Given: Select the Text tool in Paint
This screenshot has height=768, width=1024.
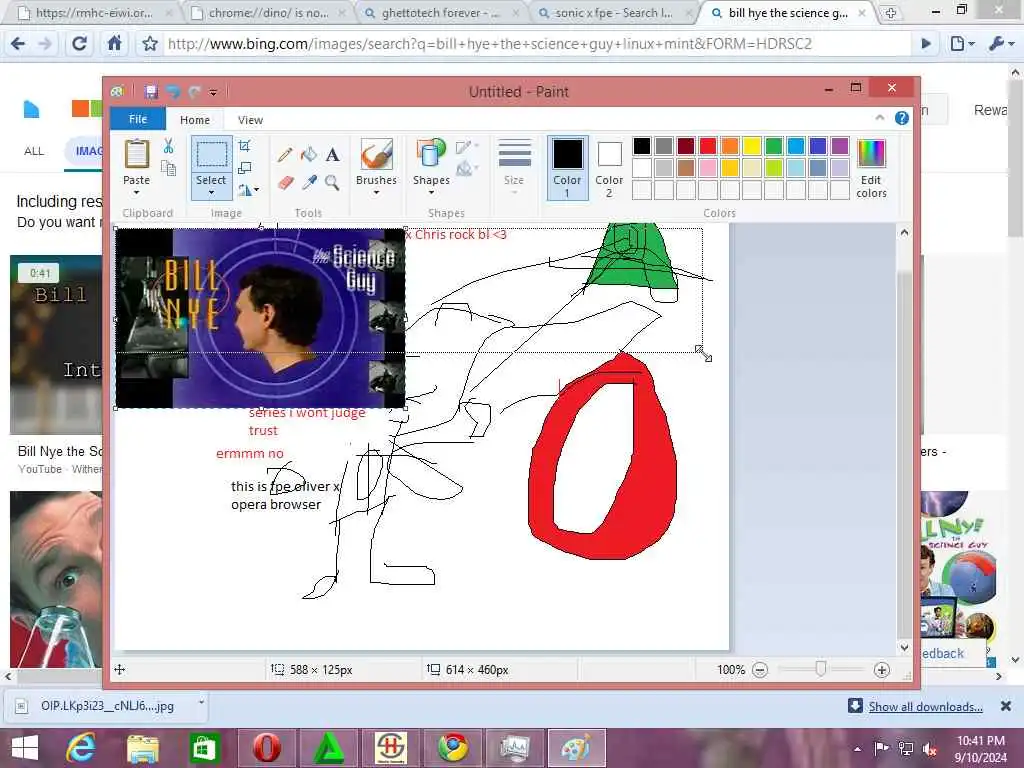Looking at the screenshot, I should pyautogui.click(x=332, y=155).
